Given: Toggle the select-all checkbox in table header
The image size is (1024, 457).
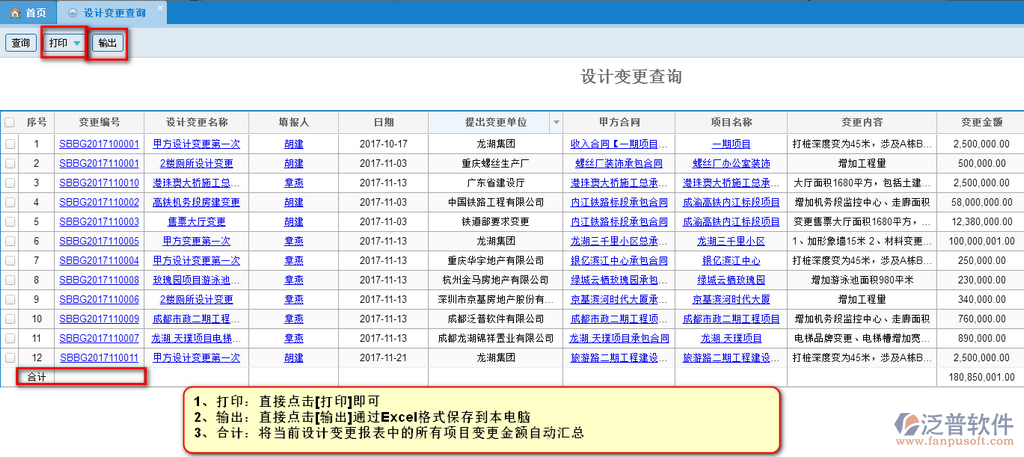Looking at the screenshot, I should (10, 122).
